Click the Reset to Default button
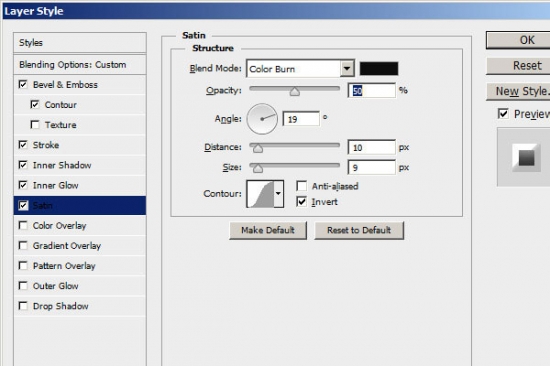550x366 pixels. click(x=359, y=230)
